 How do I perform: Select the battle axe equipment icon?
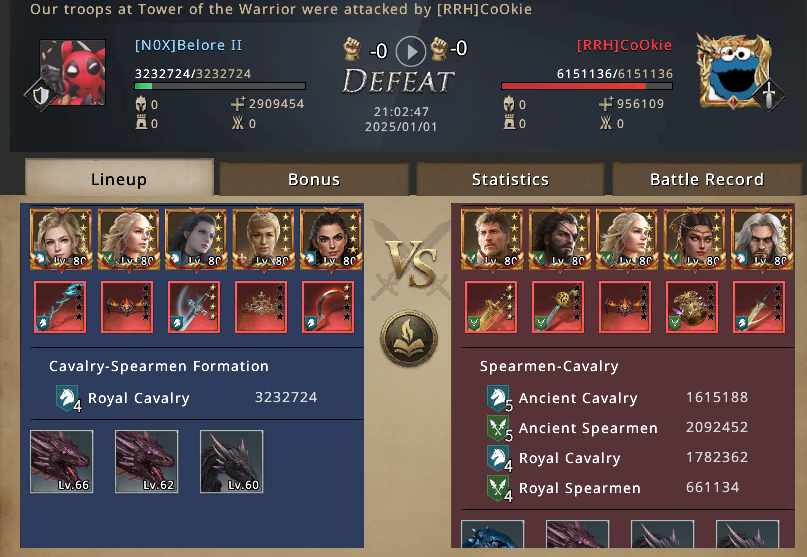click(x=194, y=307)
